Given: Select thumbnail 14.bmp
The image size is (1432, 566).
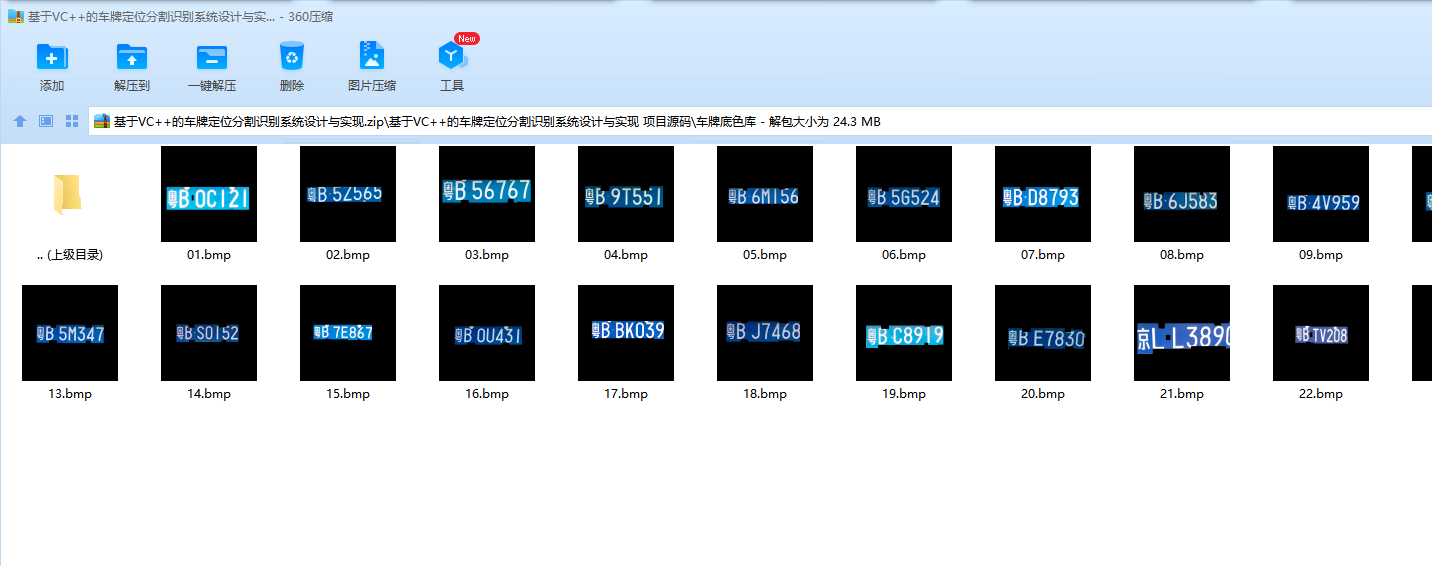Looking at the screenshot, I should (209, 333).
